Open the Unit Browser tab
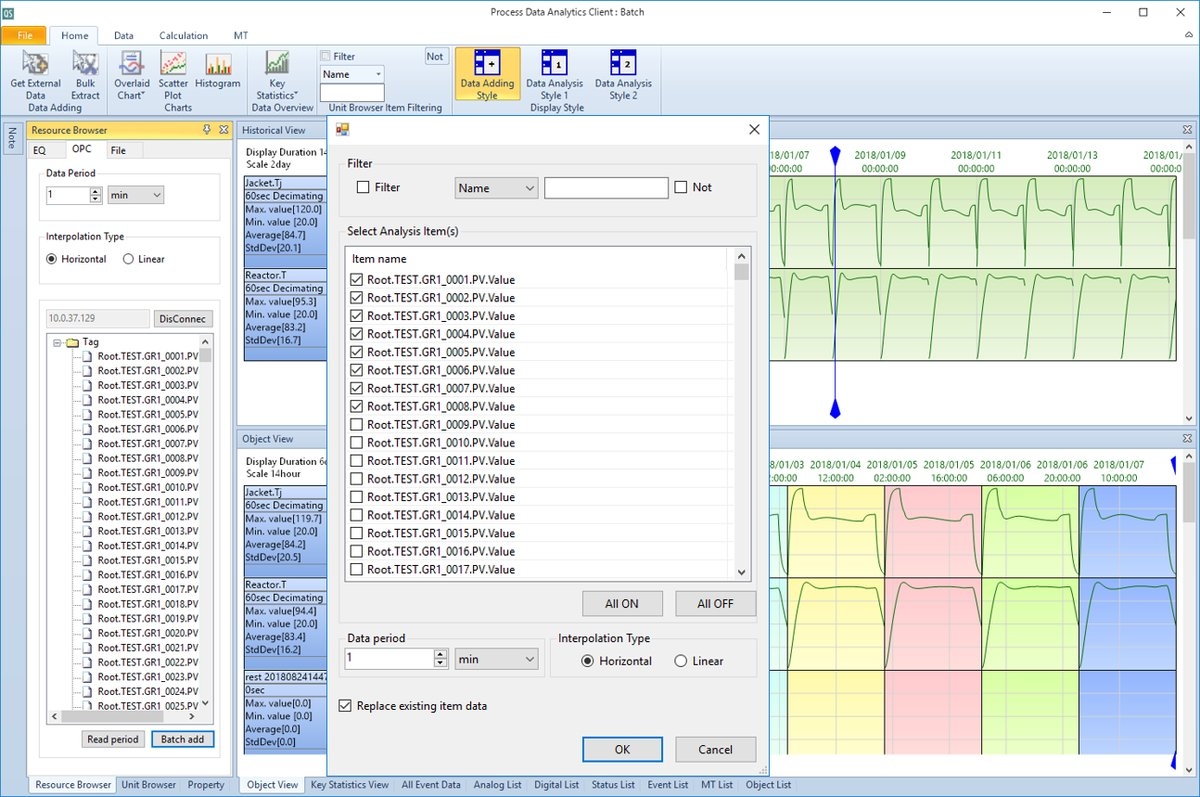The width and height of the screenshot is (1200, 797). [x=149, y=785]
